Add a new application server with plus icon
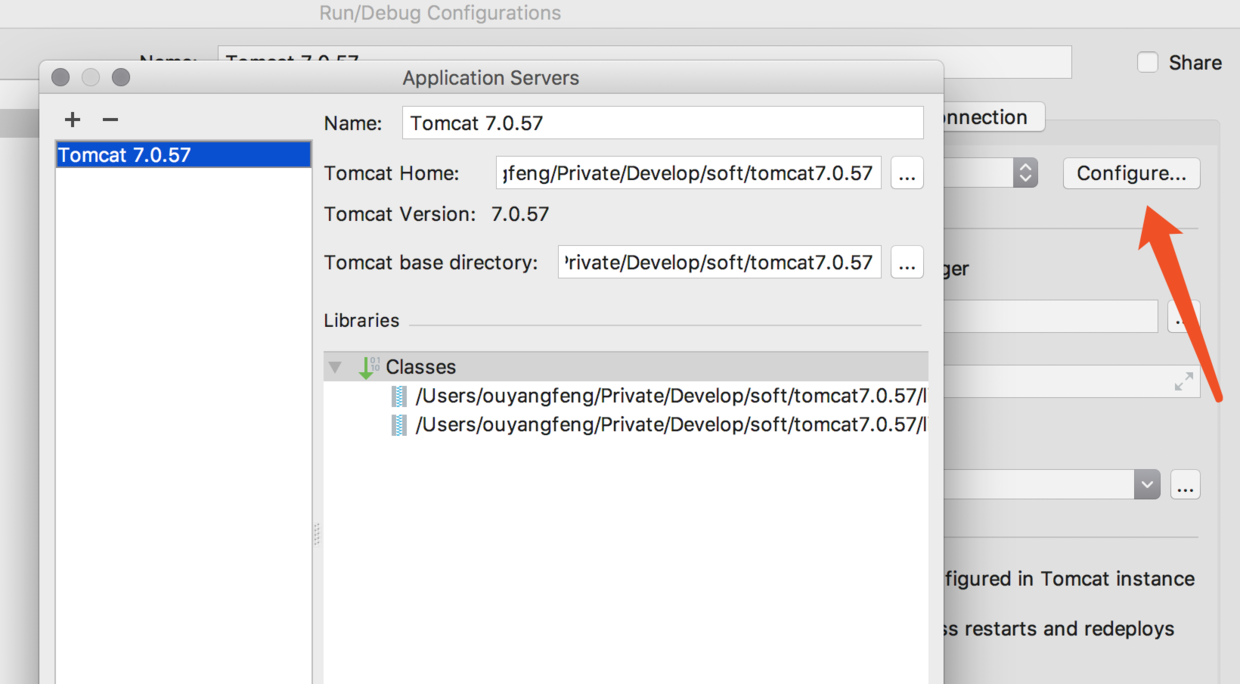Screen dimensions: 1240x684 [x=72, y=119]
